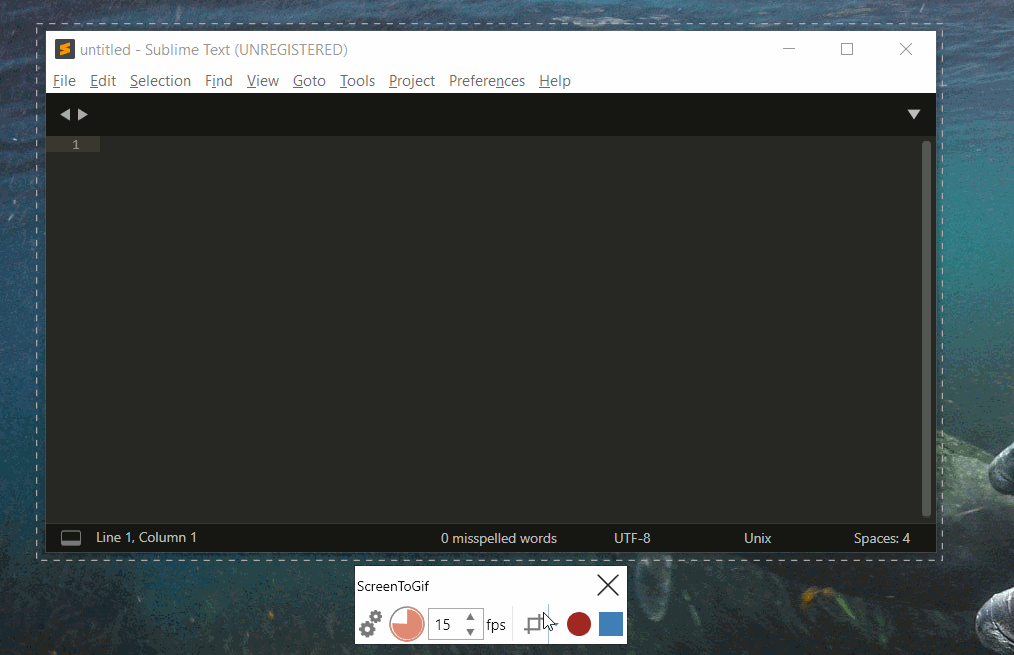Click the right tab scroll arrow
Viewport: 1014px width, 655px height.
83,114
